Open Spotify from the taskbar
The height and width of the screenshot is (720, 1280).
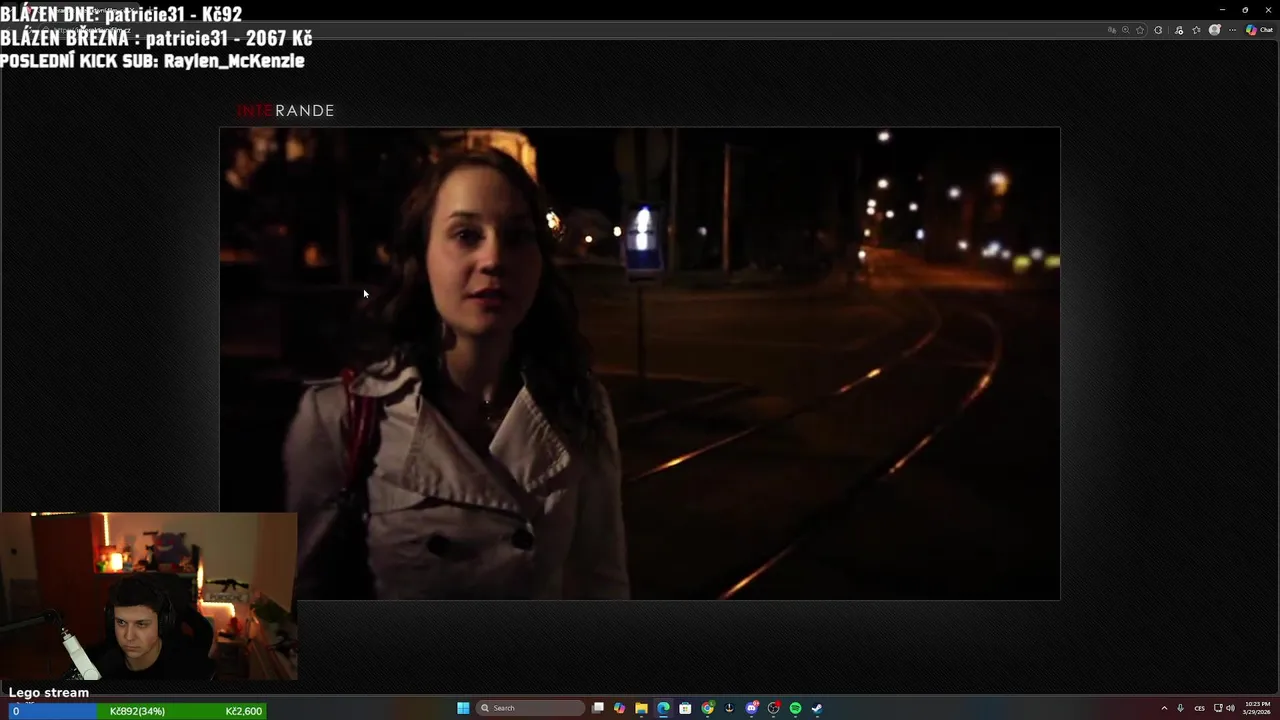795,708
